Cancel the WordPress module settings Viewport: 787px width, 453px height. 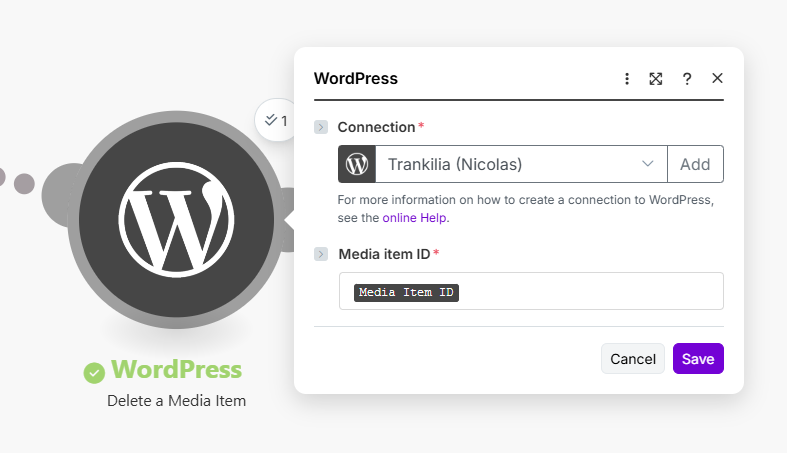633,359
